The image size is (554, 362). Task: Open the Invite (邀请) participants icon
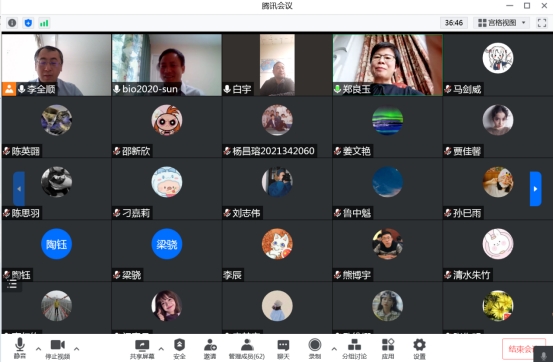(x=210, y=349)
